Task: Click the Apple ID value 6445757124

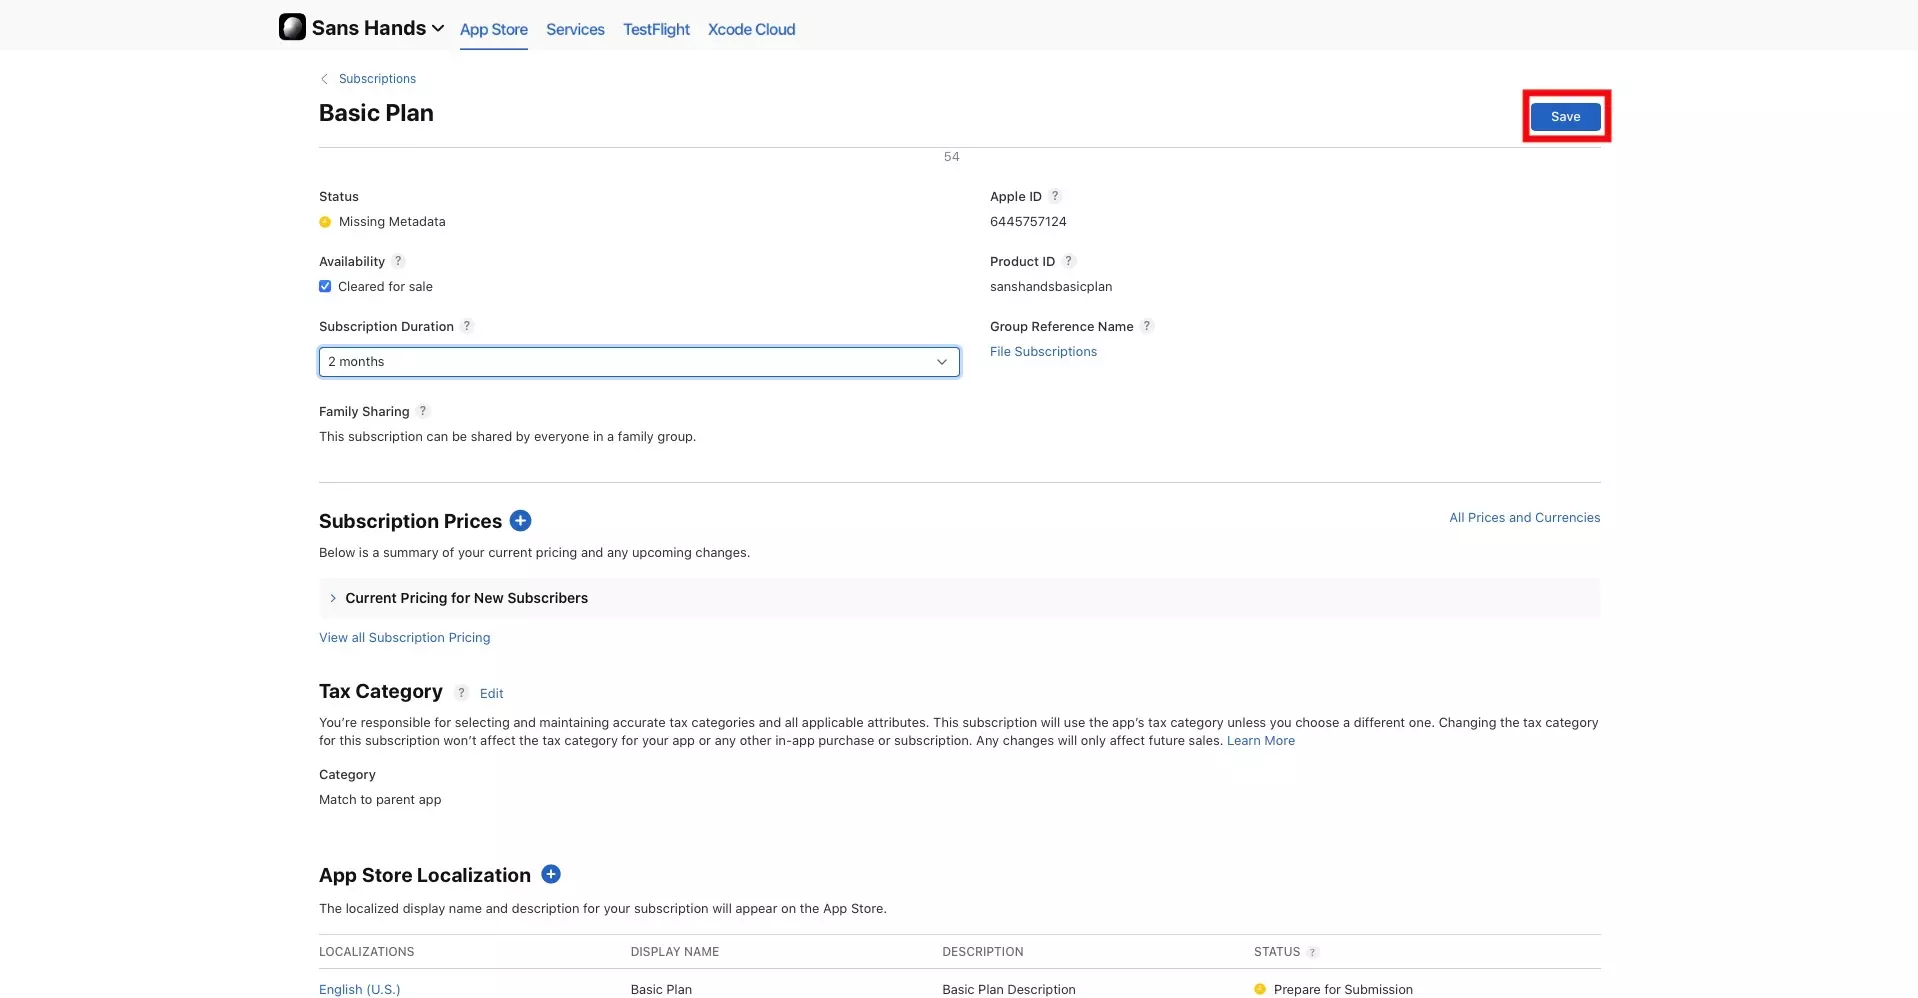Action: pyautogui.click(x=1028, y=222)
